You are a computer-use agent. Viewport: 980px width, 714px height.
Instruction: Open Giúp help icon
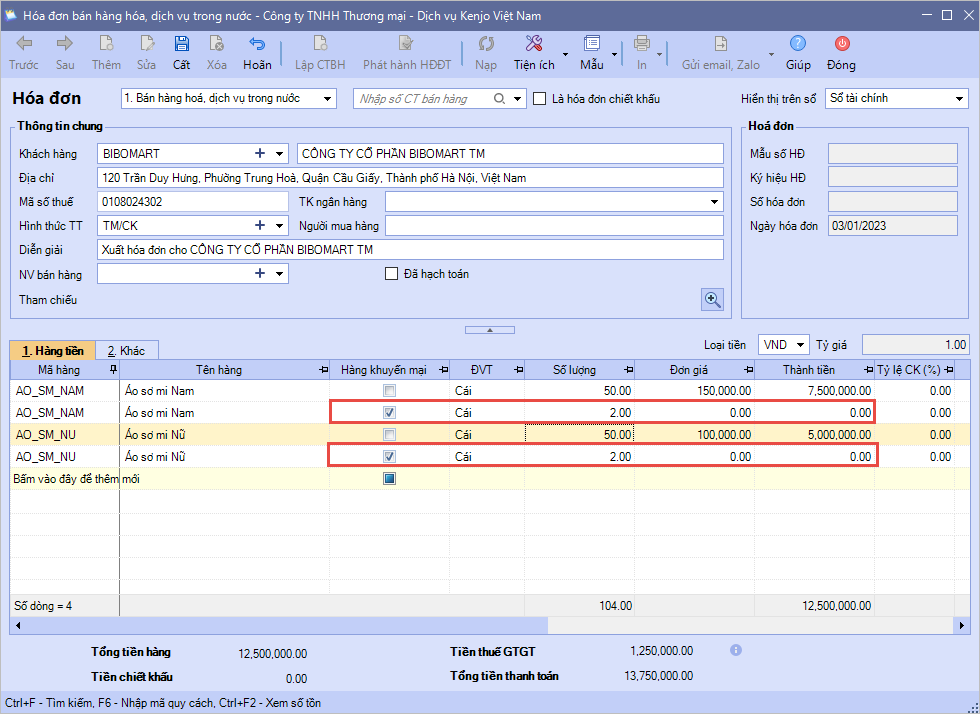(x=798, y=44)
